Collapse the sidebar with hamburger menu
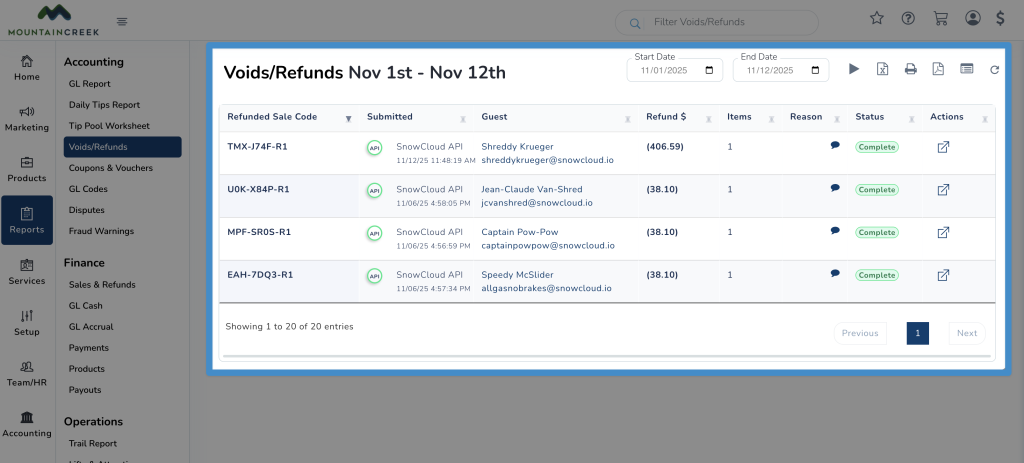This screenshot has width=1024, height=463. [x=122, y=21]
